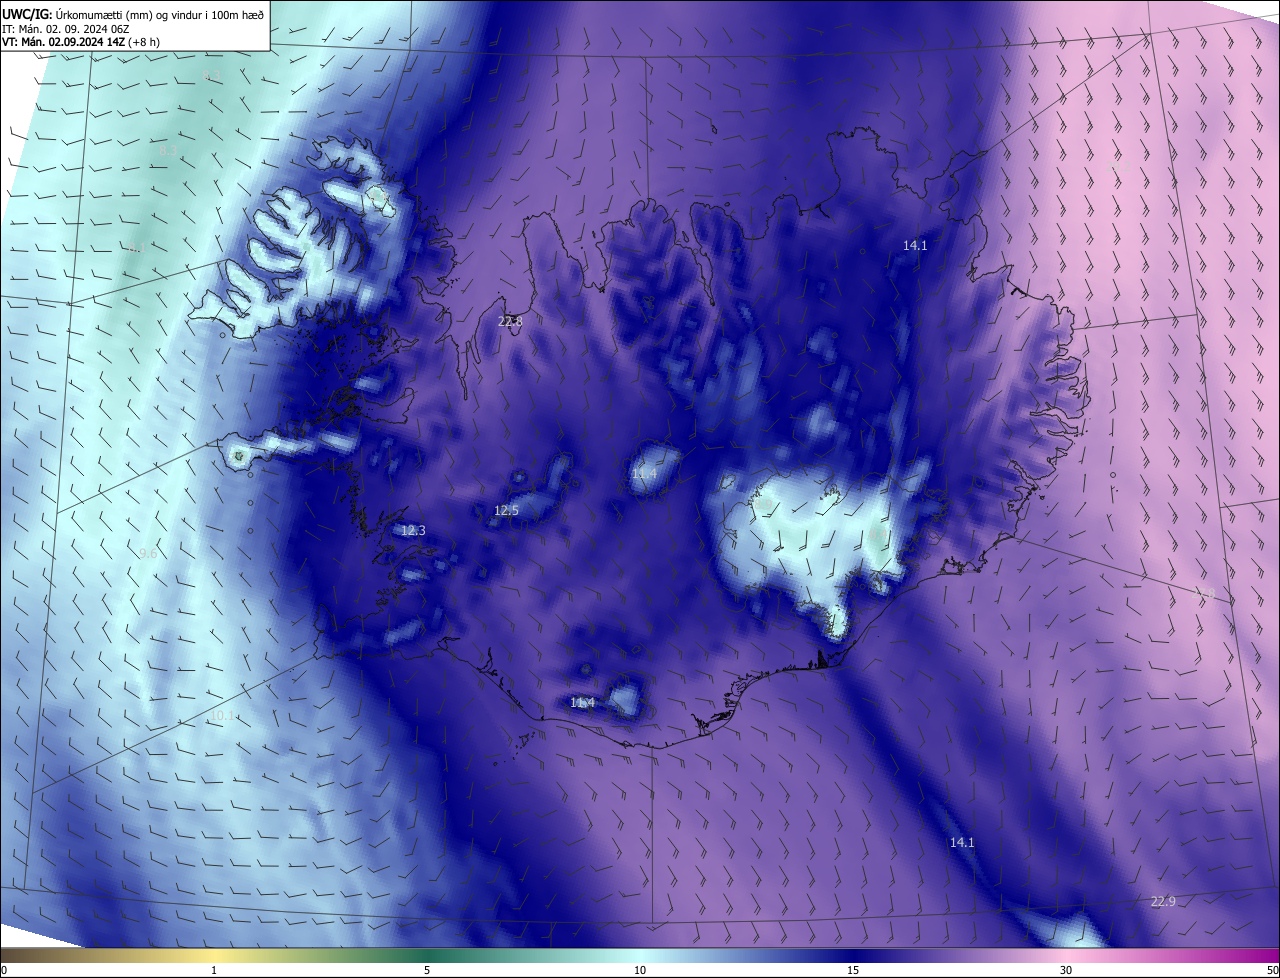Viewport: 1280px width, 978px height.
Task: Click the 10 tick label on the color scale
Action: pos(640,970)
